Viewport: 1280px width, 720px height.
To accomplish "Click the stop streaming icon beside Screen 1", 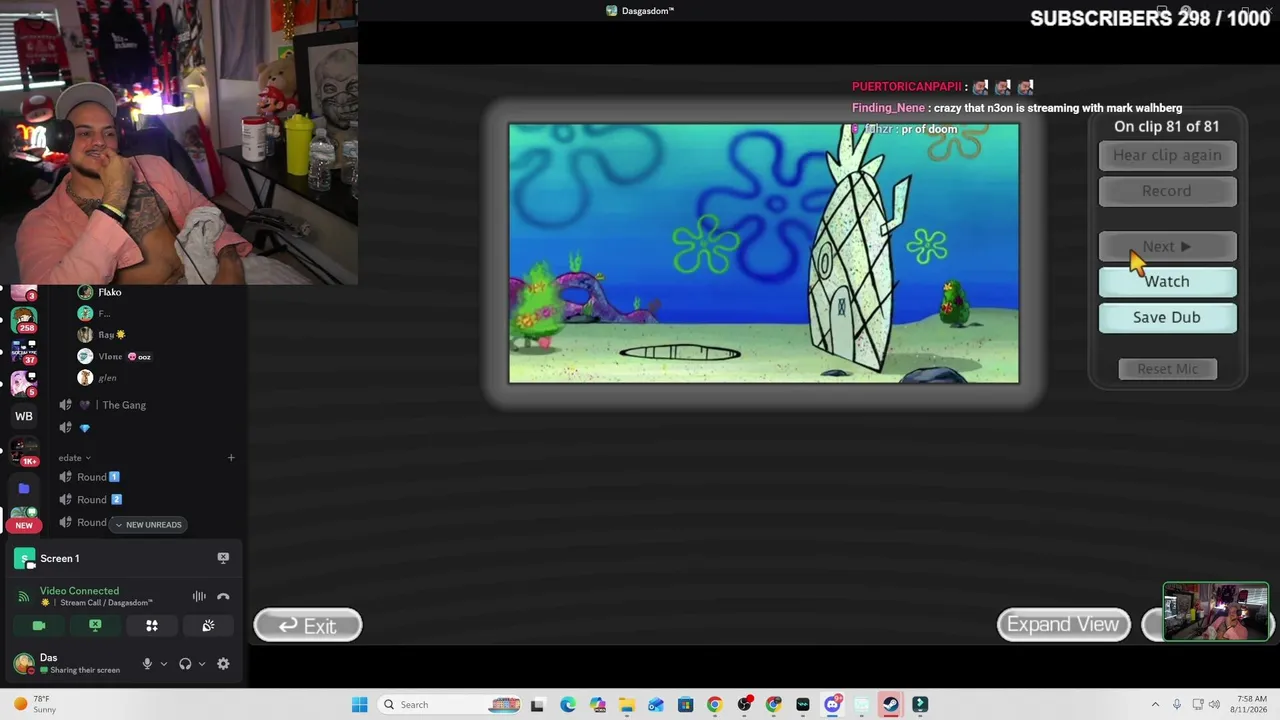I will pos(223,558).
